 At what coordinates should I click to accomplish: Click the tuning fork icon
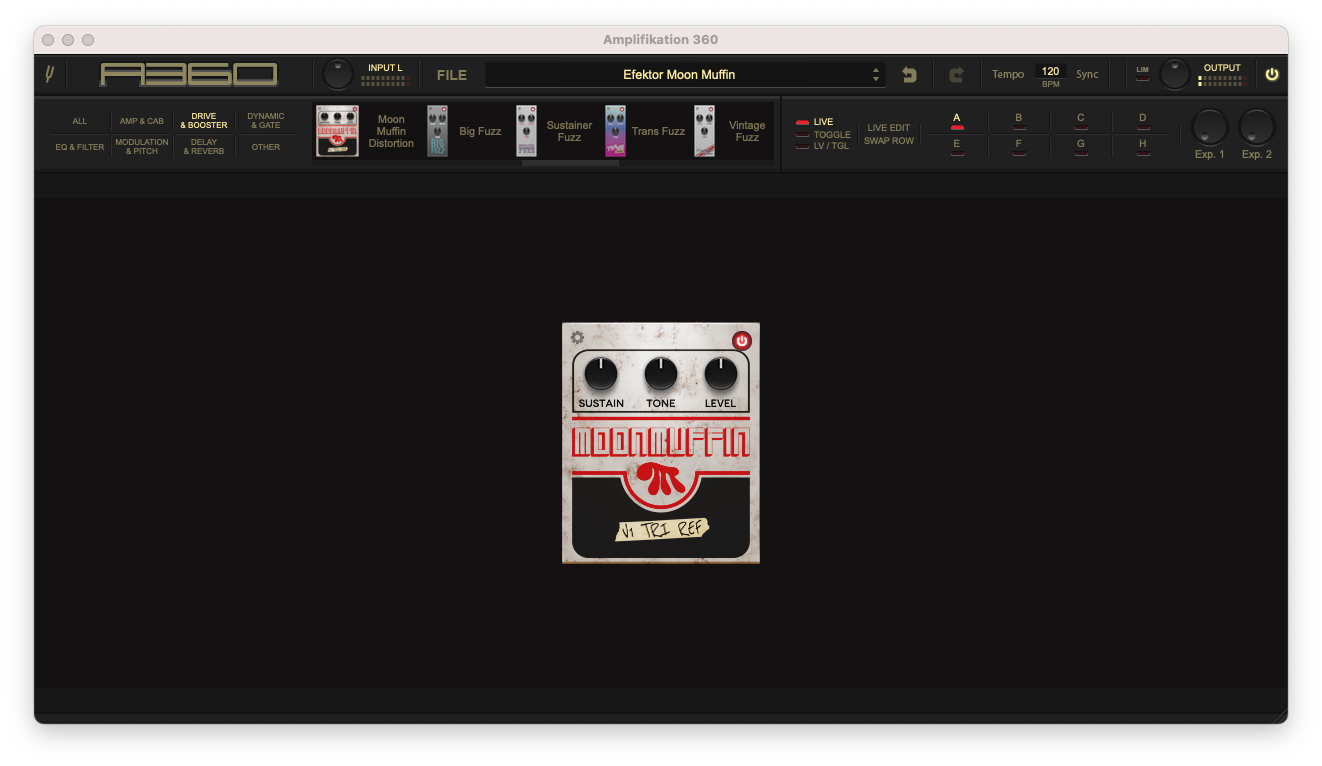[x=49, y=74]
